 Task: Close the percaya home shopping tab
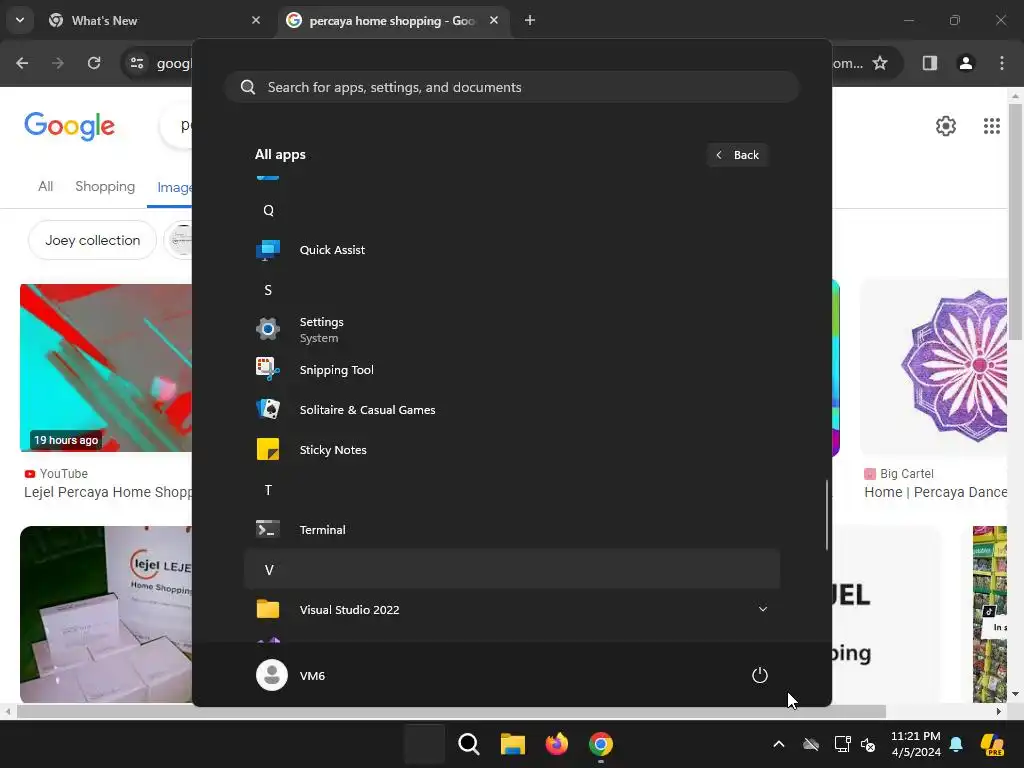[x=494, y=20]
